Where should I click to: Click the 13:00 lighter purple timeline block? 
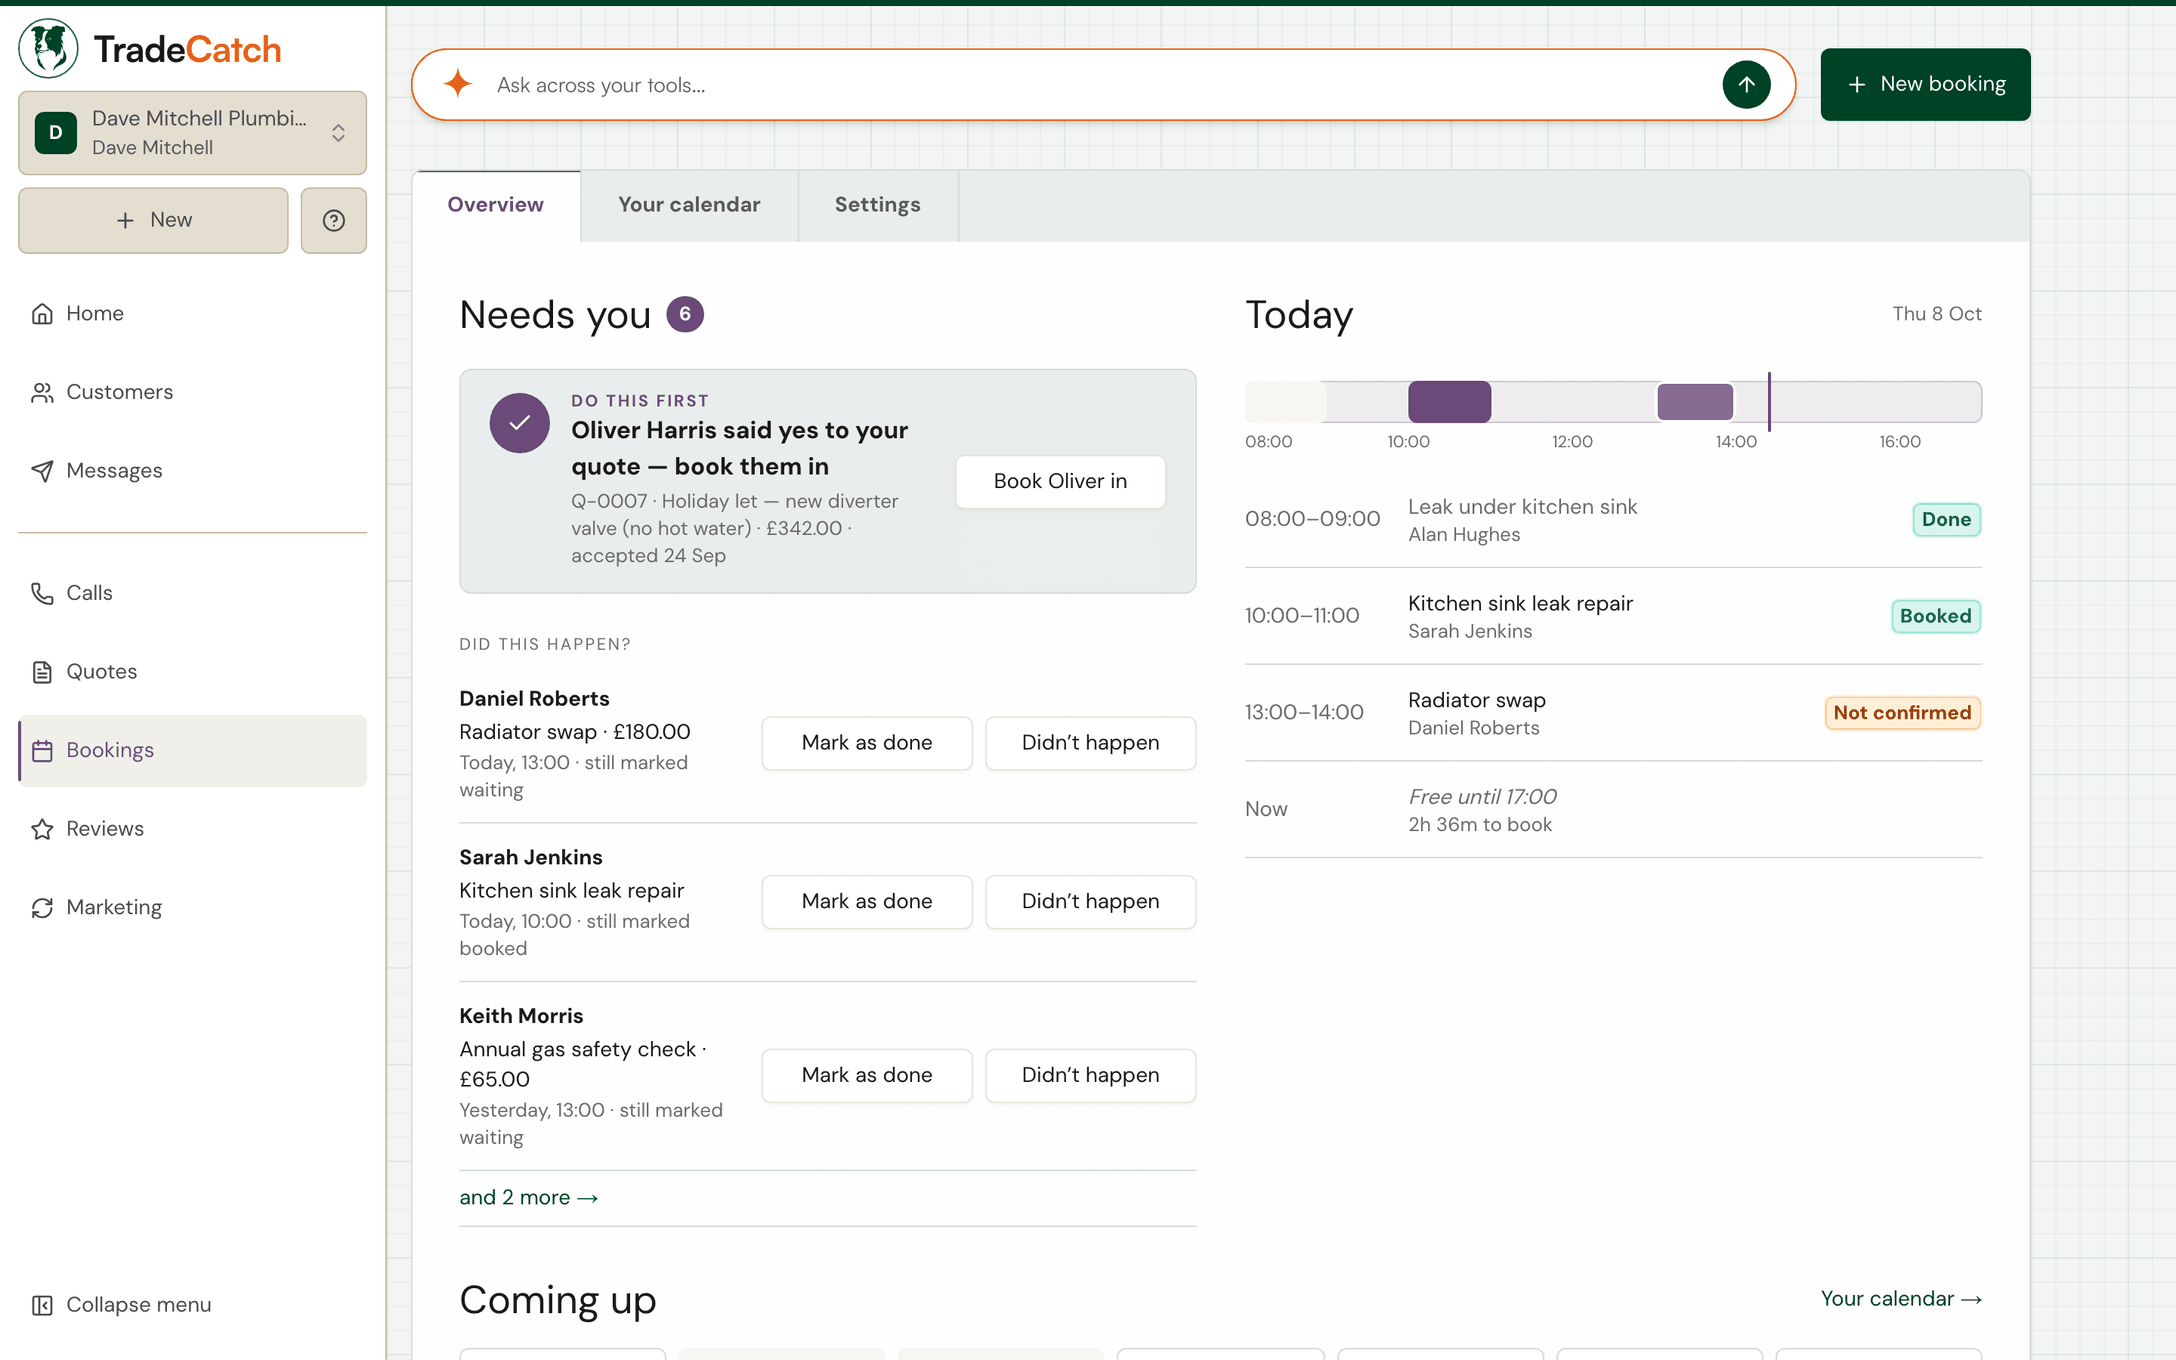click(x=1695, y=402)
